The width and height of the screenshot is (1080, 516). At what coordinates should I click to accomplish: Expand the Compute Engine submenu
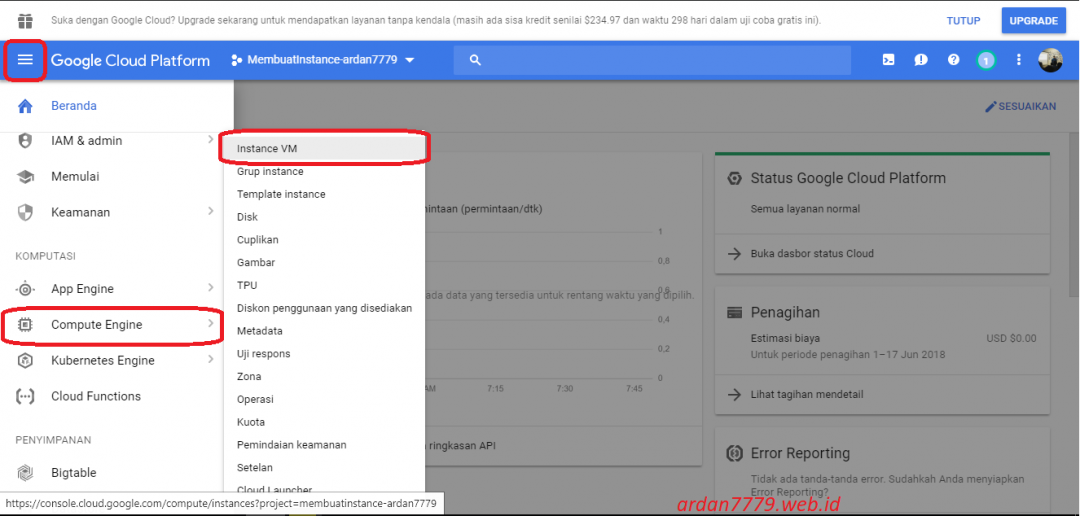96,325
